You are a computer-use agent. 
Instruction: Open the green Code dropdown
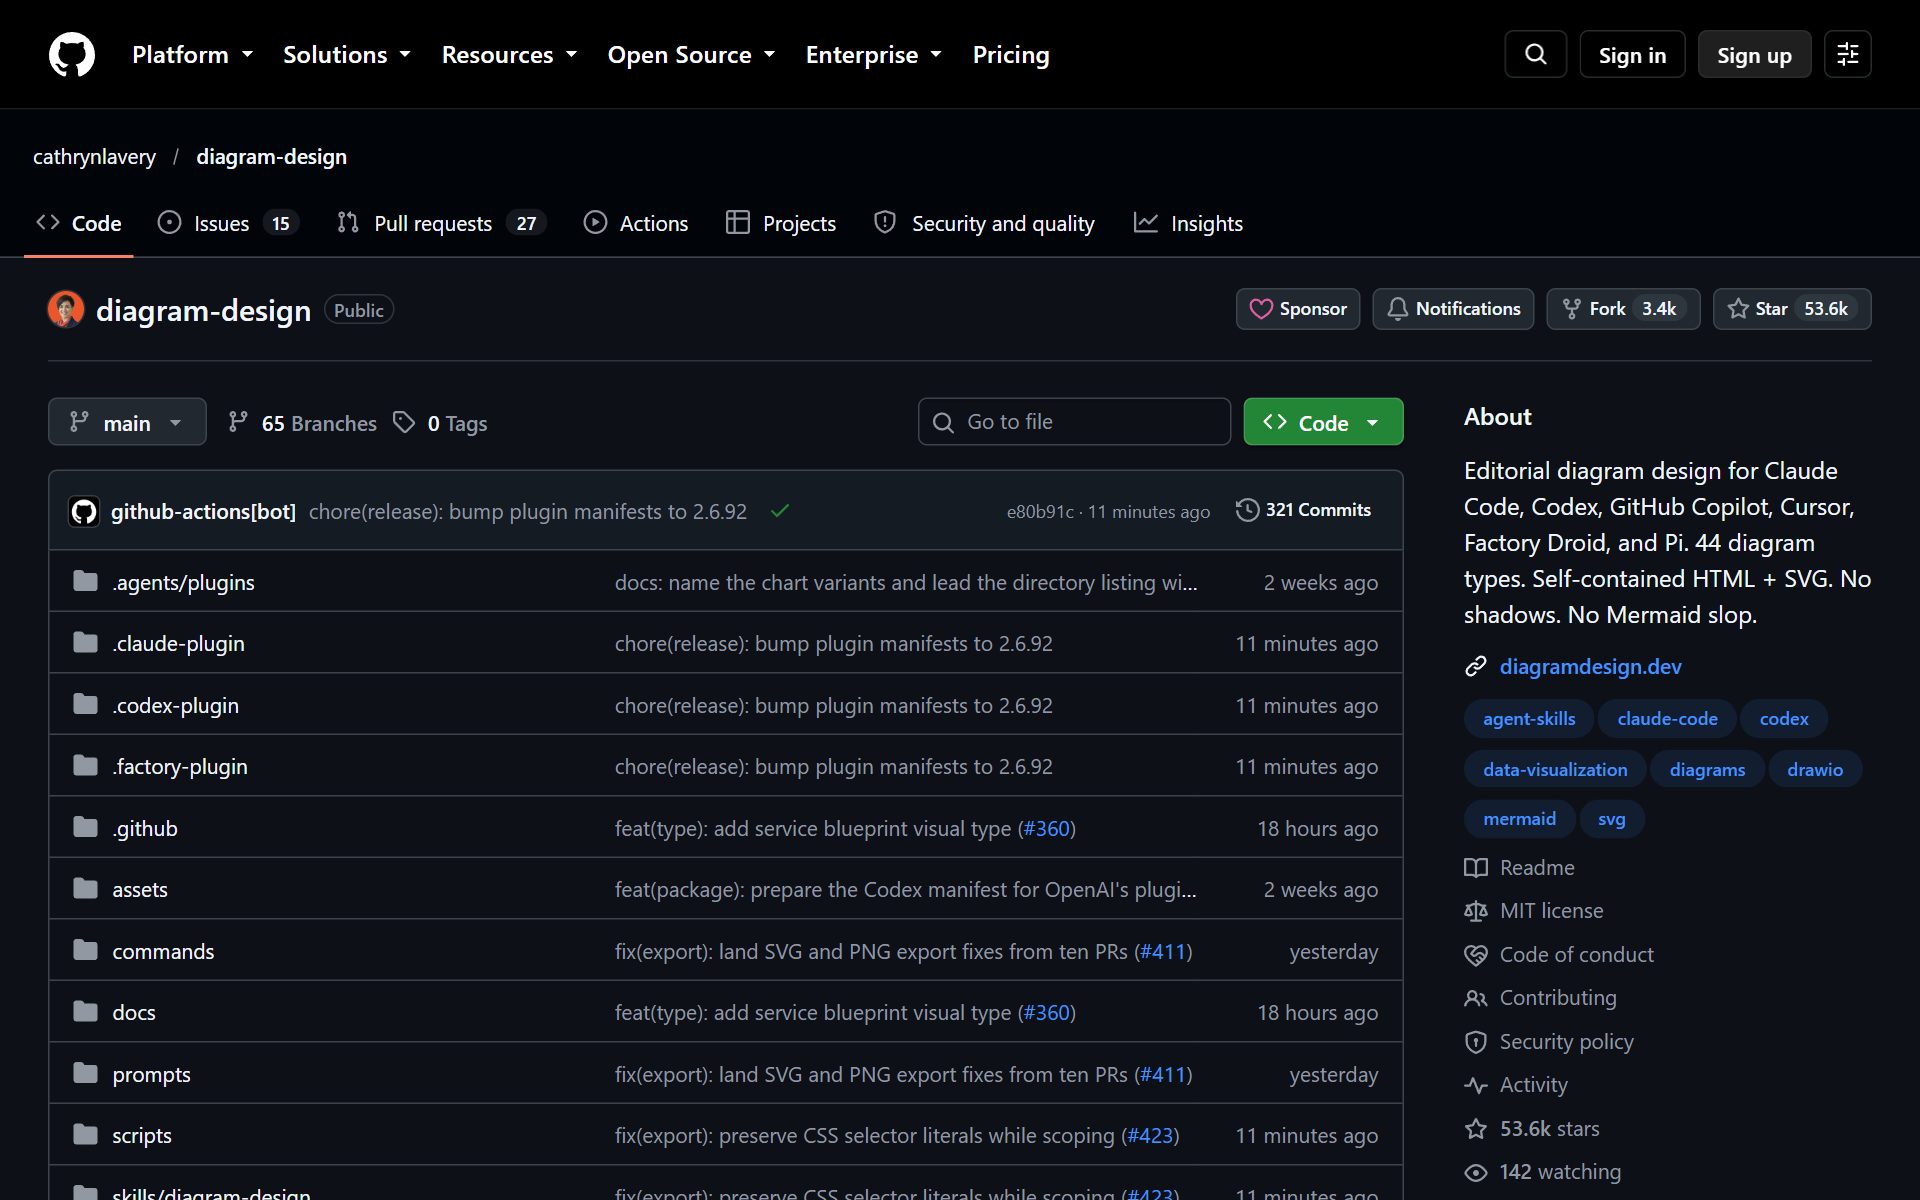coord(1323,422)
